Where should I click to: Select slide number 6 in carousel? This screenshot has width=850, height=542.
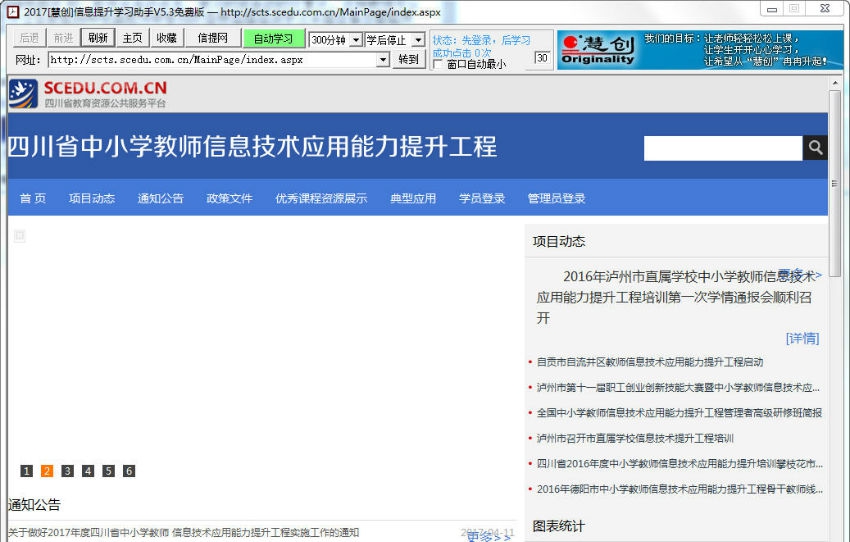point(129,471)
